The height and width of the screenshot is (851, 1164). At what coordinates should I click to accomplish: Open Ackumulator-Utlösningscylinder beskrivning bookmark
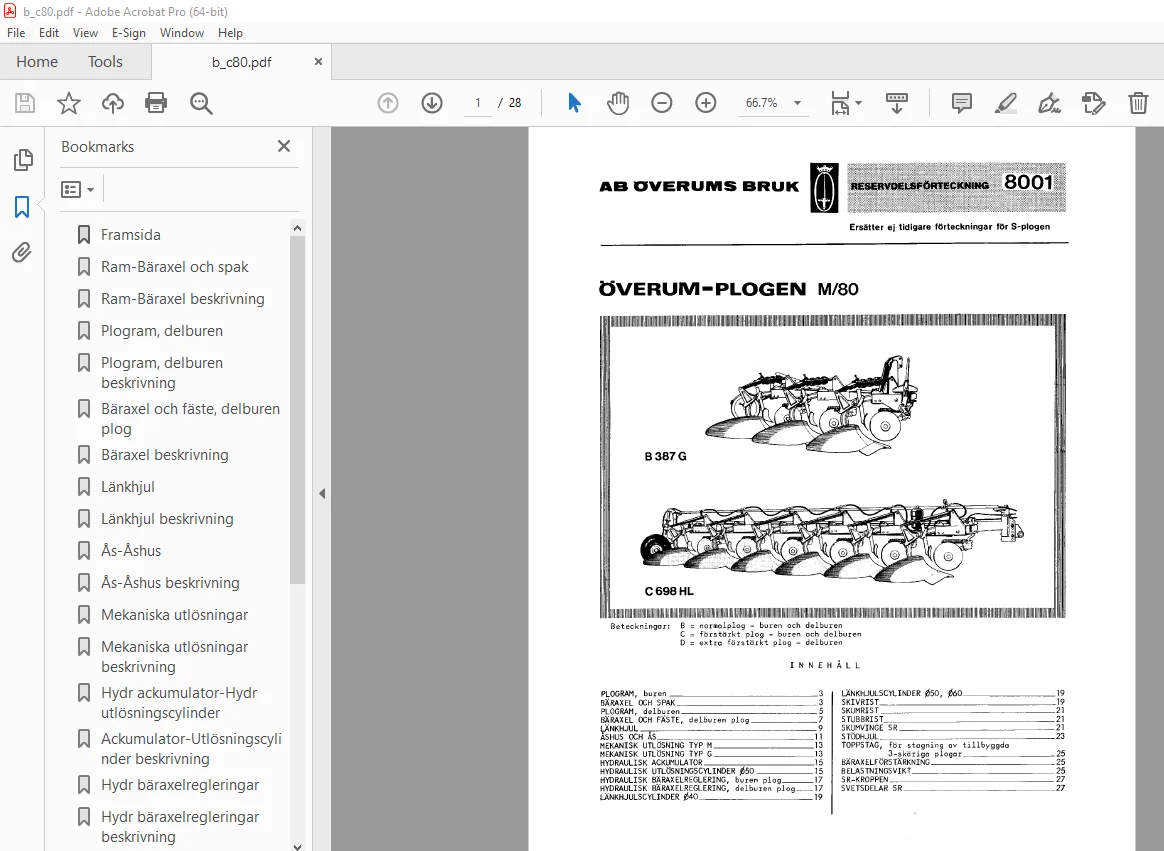(191, 749)
